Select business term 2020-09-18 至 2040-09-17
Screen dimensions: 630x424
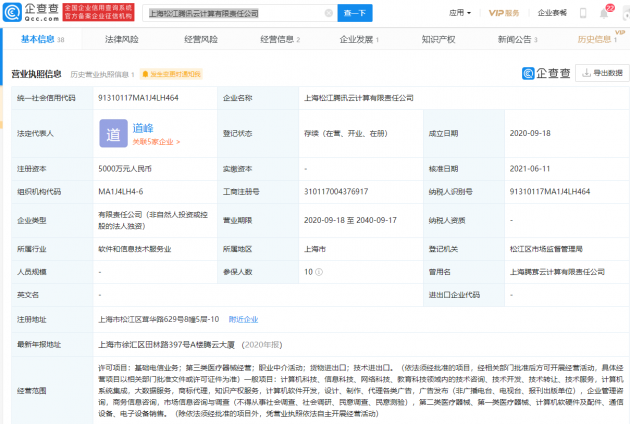(350, 220)
